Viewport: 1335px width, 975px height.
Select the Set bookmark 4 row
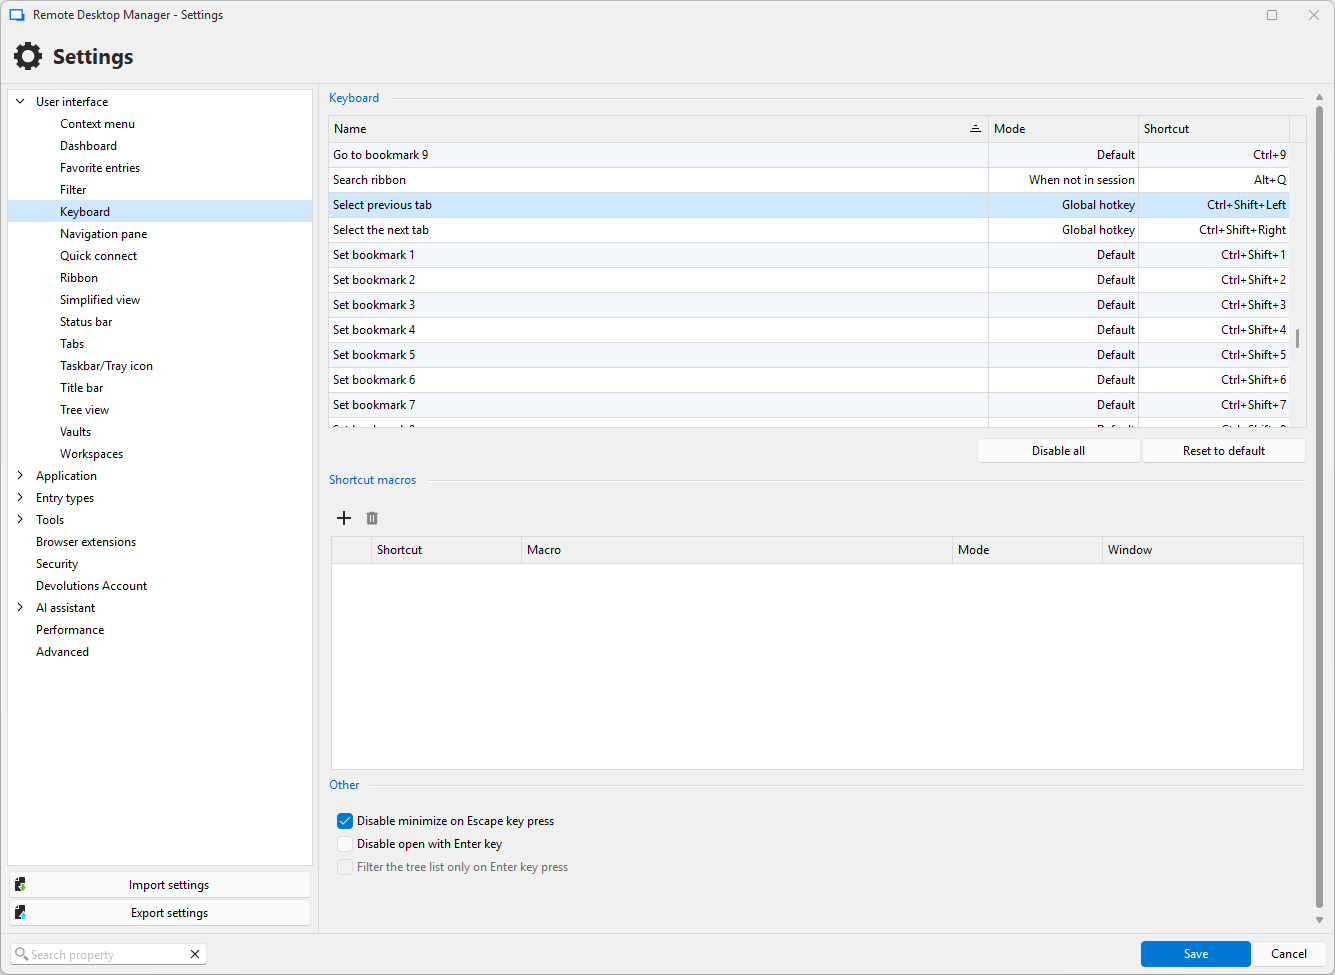809,330
